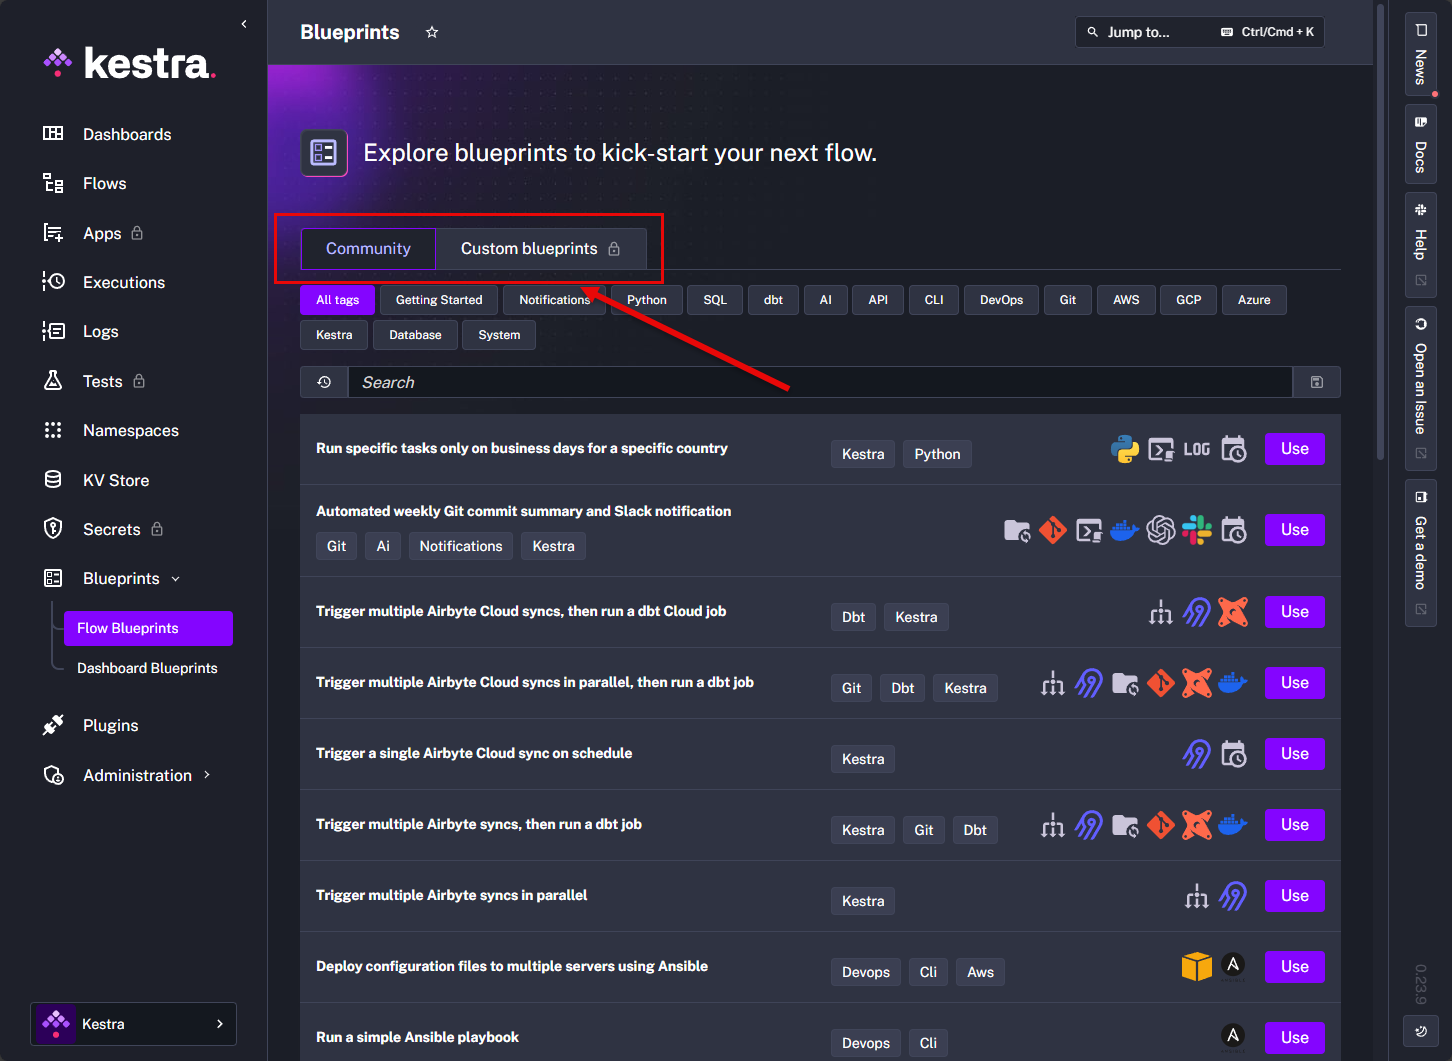The width and height of the screenshot is (1452, 1061).
Task: Open the Tests page
Action: coord(103,381)
